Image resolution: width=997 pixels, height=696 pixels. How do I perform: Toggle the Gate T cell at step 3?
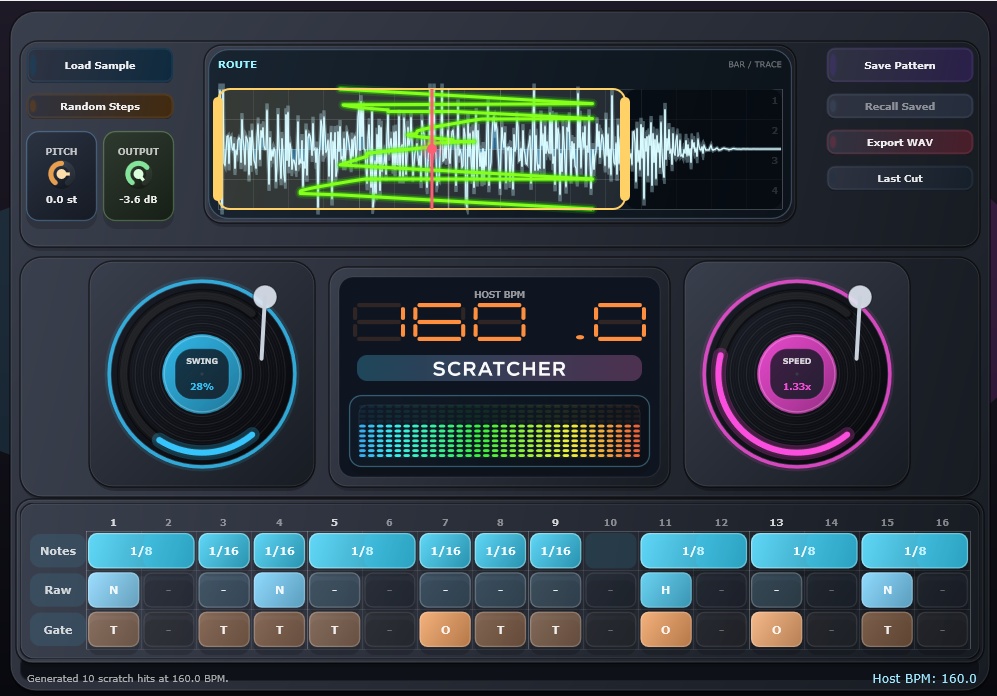click(223, 630)
